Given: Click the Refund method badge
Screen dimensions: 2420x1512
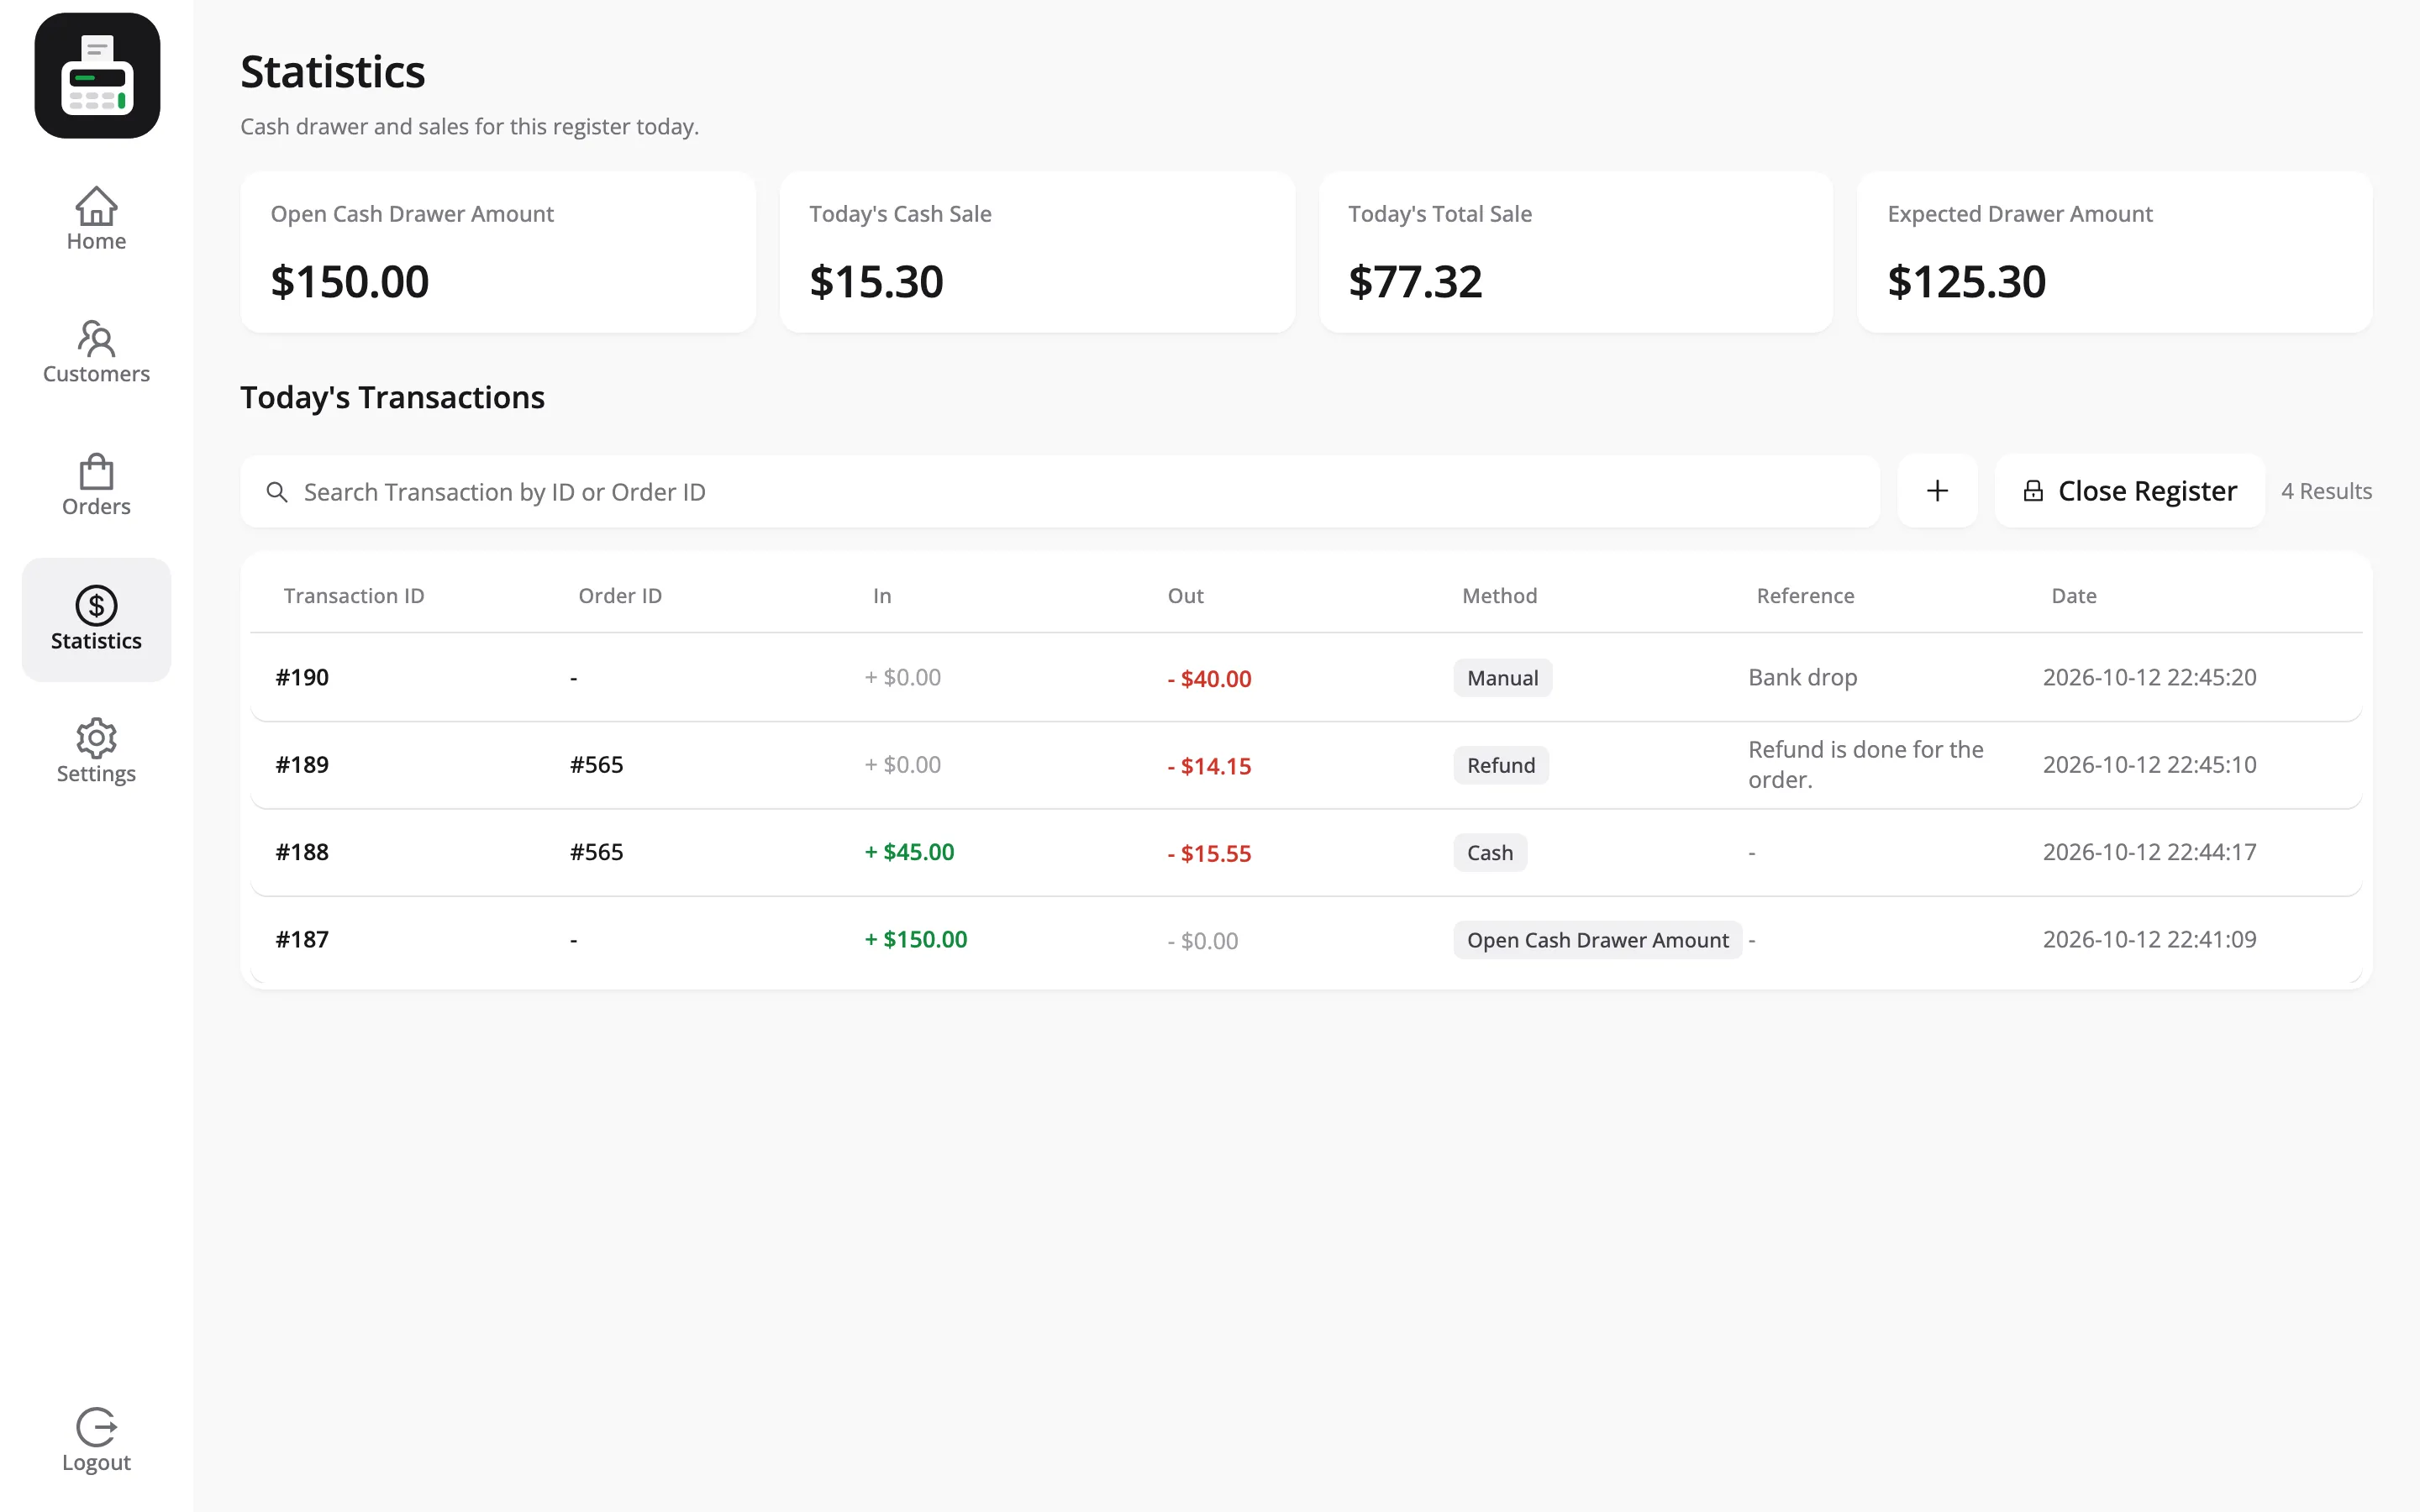Looking at the screenshot, I should [x=1501, y=765].
